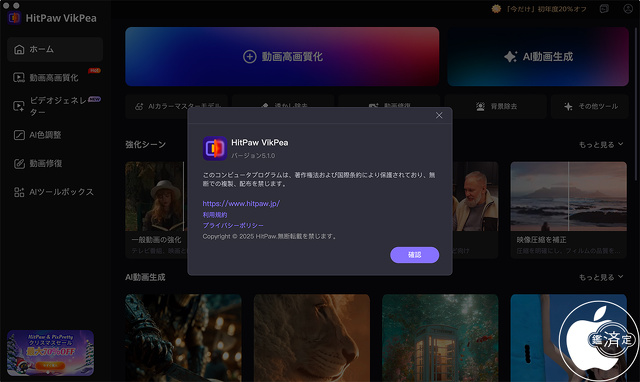Select the 背景除去 tool chip
Viewport: 640px width, 382px height.
click(x=496, y=107)
